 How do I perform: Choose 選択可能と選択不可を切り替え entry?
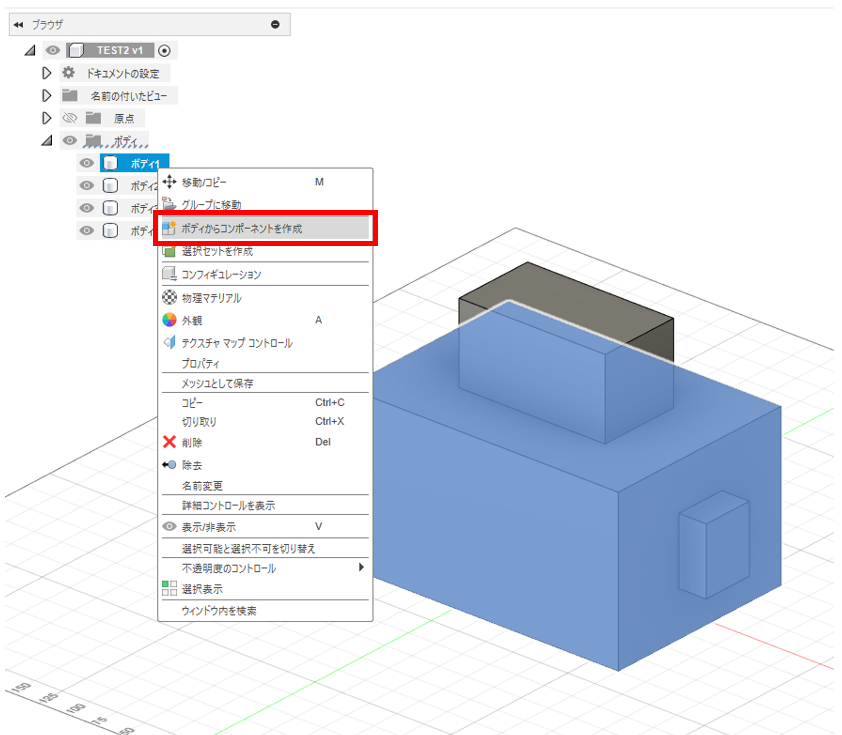coord(265,548)
